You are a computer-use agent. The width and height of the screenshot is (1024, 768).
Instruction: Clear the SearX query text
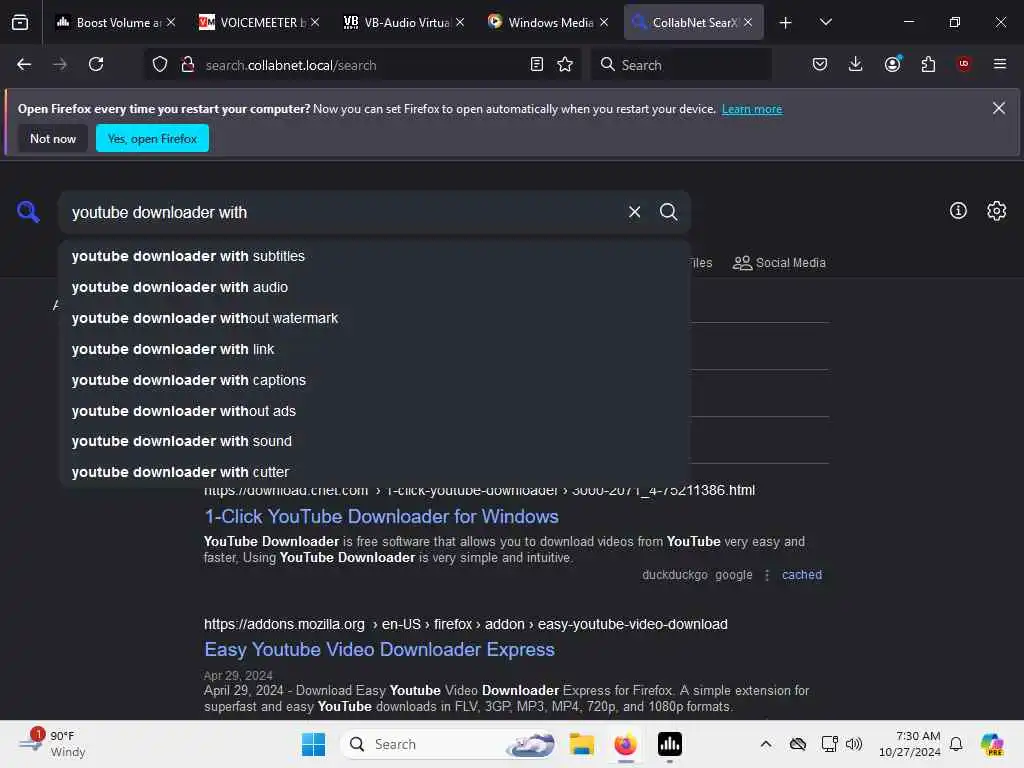click(634, 212)
